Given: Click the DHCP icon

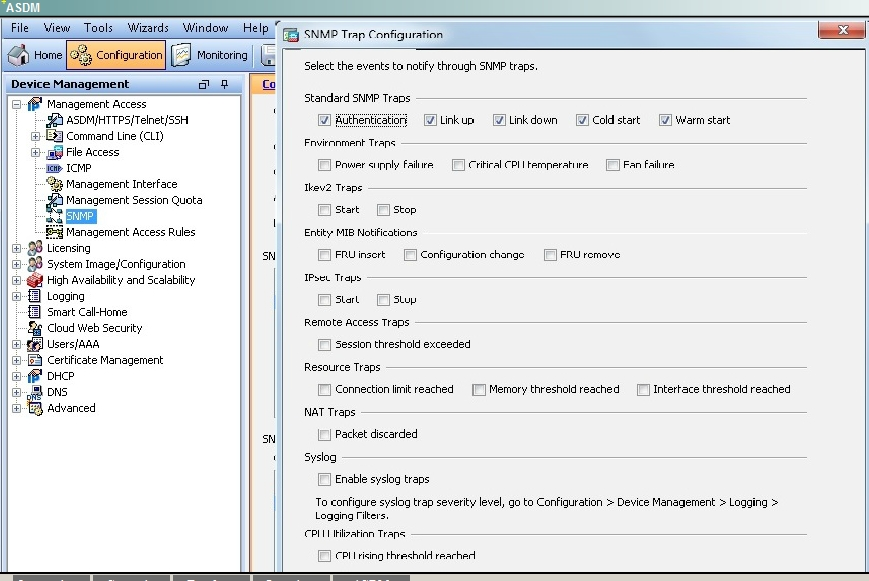Looking at the screenshot, I should click(x=35, y=376).
